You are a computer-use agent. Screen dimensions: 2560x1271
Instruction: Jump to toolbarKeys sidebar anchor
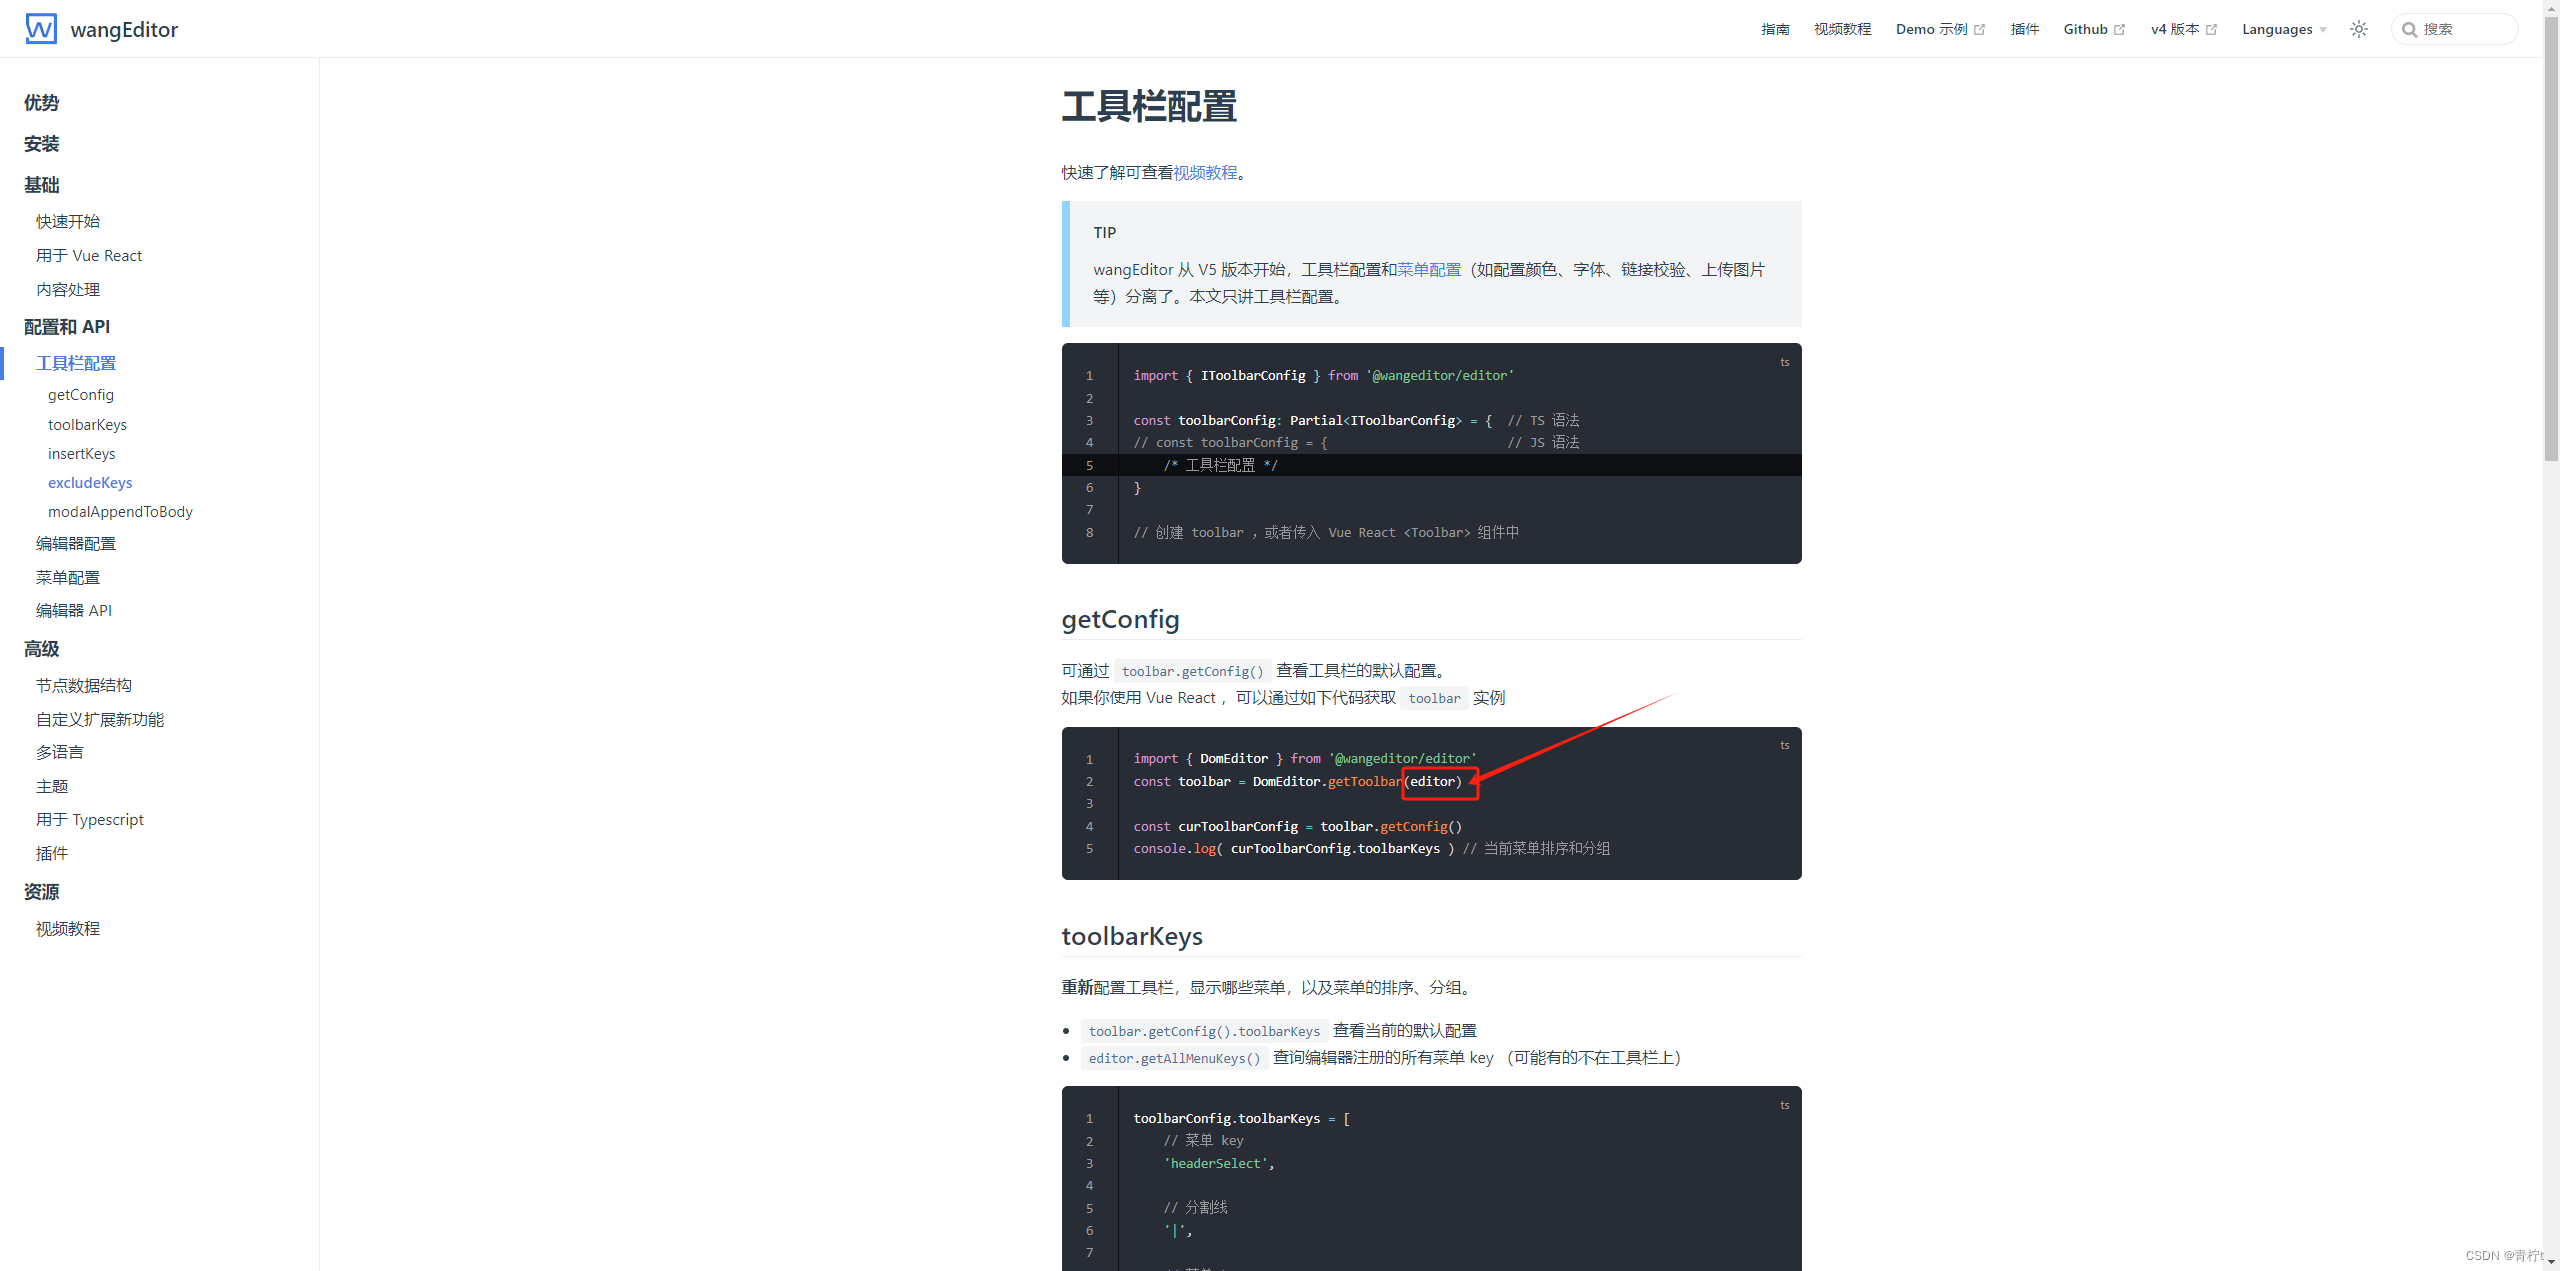(x=87, y=425)
